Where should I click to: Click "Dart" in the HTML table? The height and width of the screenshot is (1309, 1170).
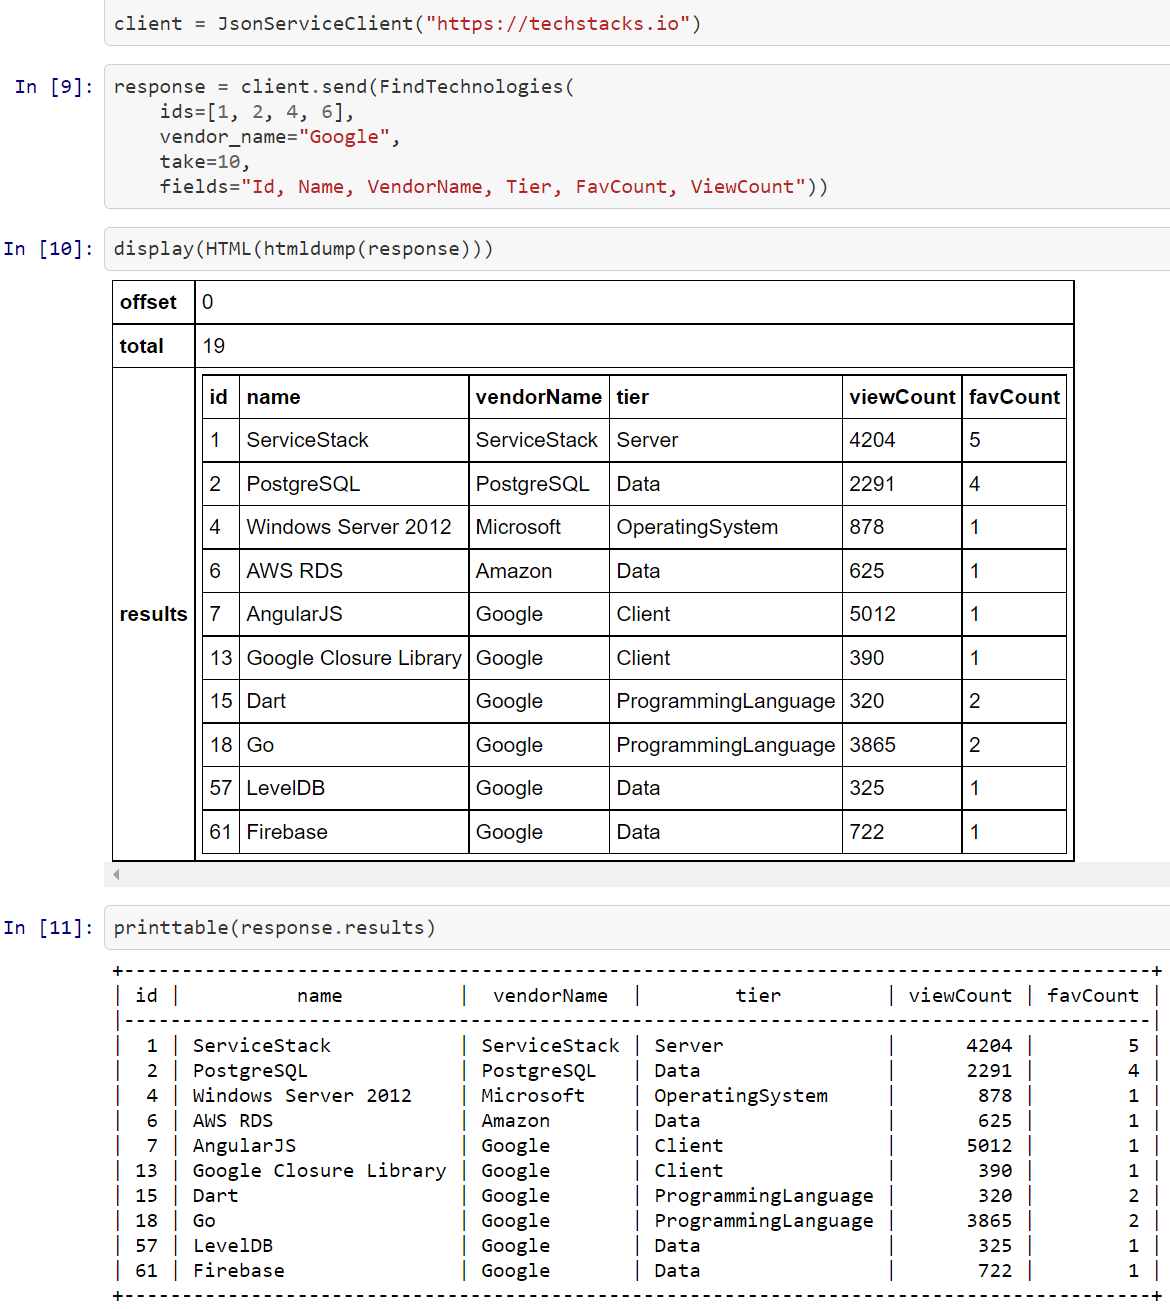pyautogui.click(x=266, y=701)
